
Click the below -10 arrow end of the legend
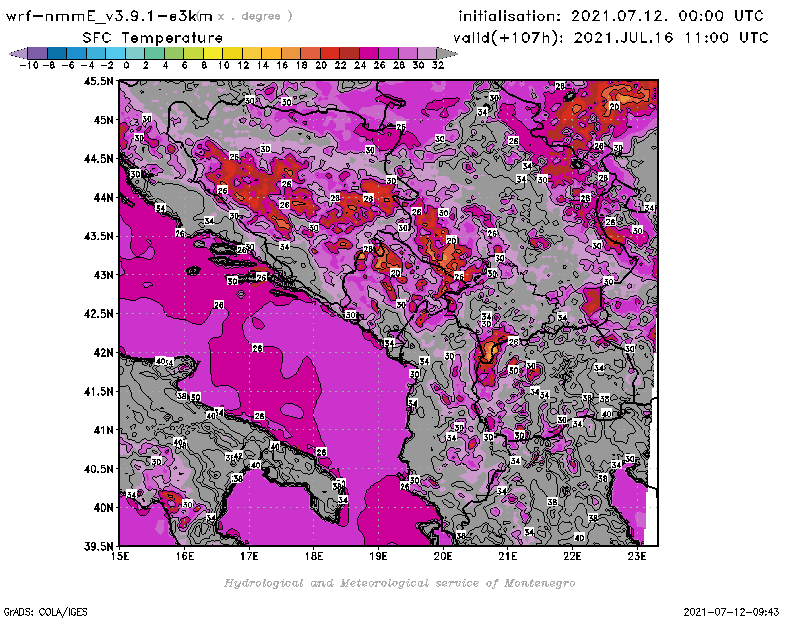click(18, 53)
